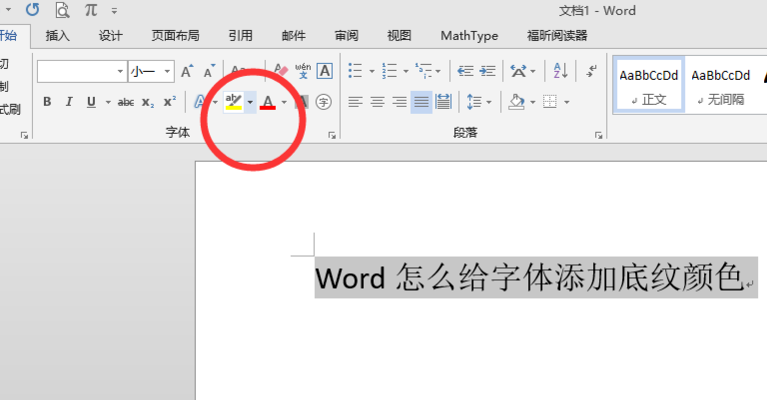Open font color dropdown arrow
Viewport: 767px width, 400px height.
[x=284, y=102]
